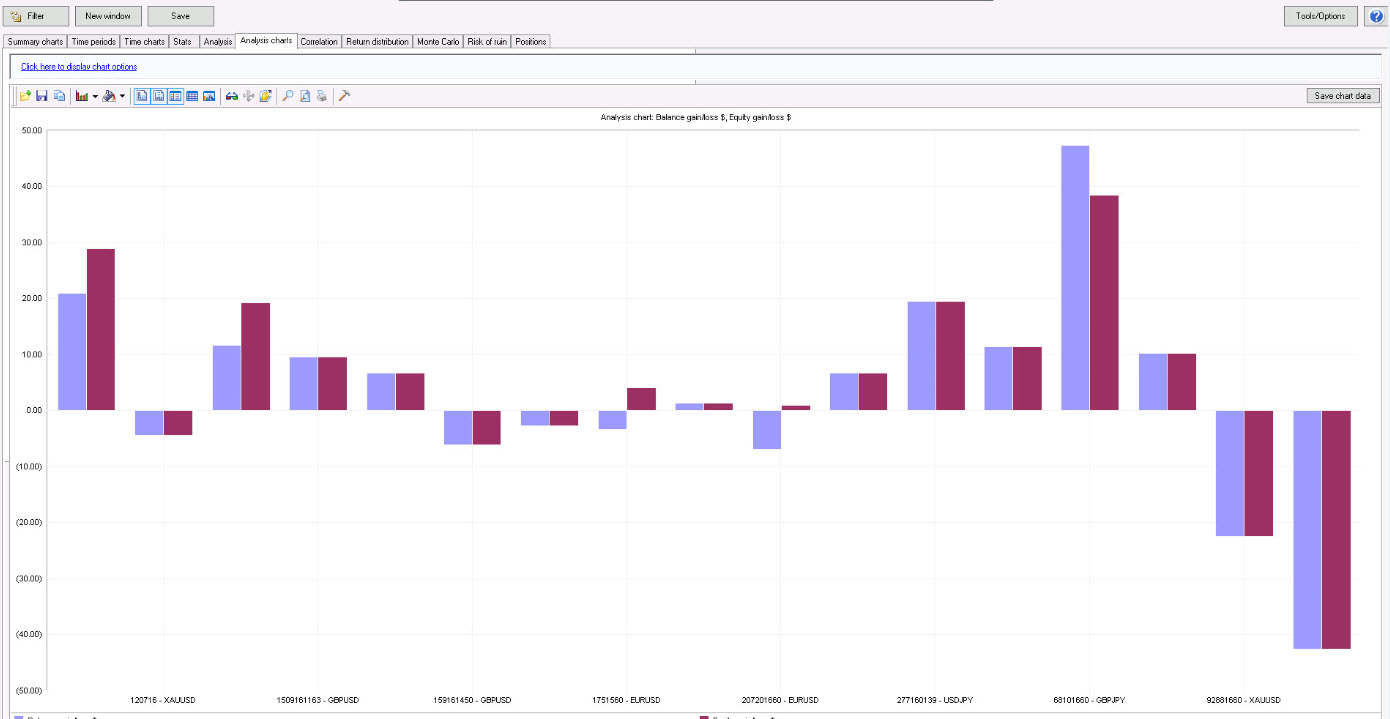Click the chart picture view icon
This screenshot has height=719, width=1390.
point(209,96)
